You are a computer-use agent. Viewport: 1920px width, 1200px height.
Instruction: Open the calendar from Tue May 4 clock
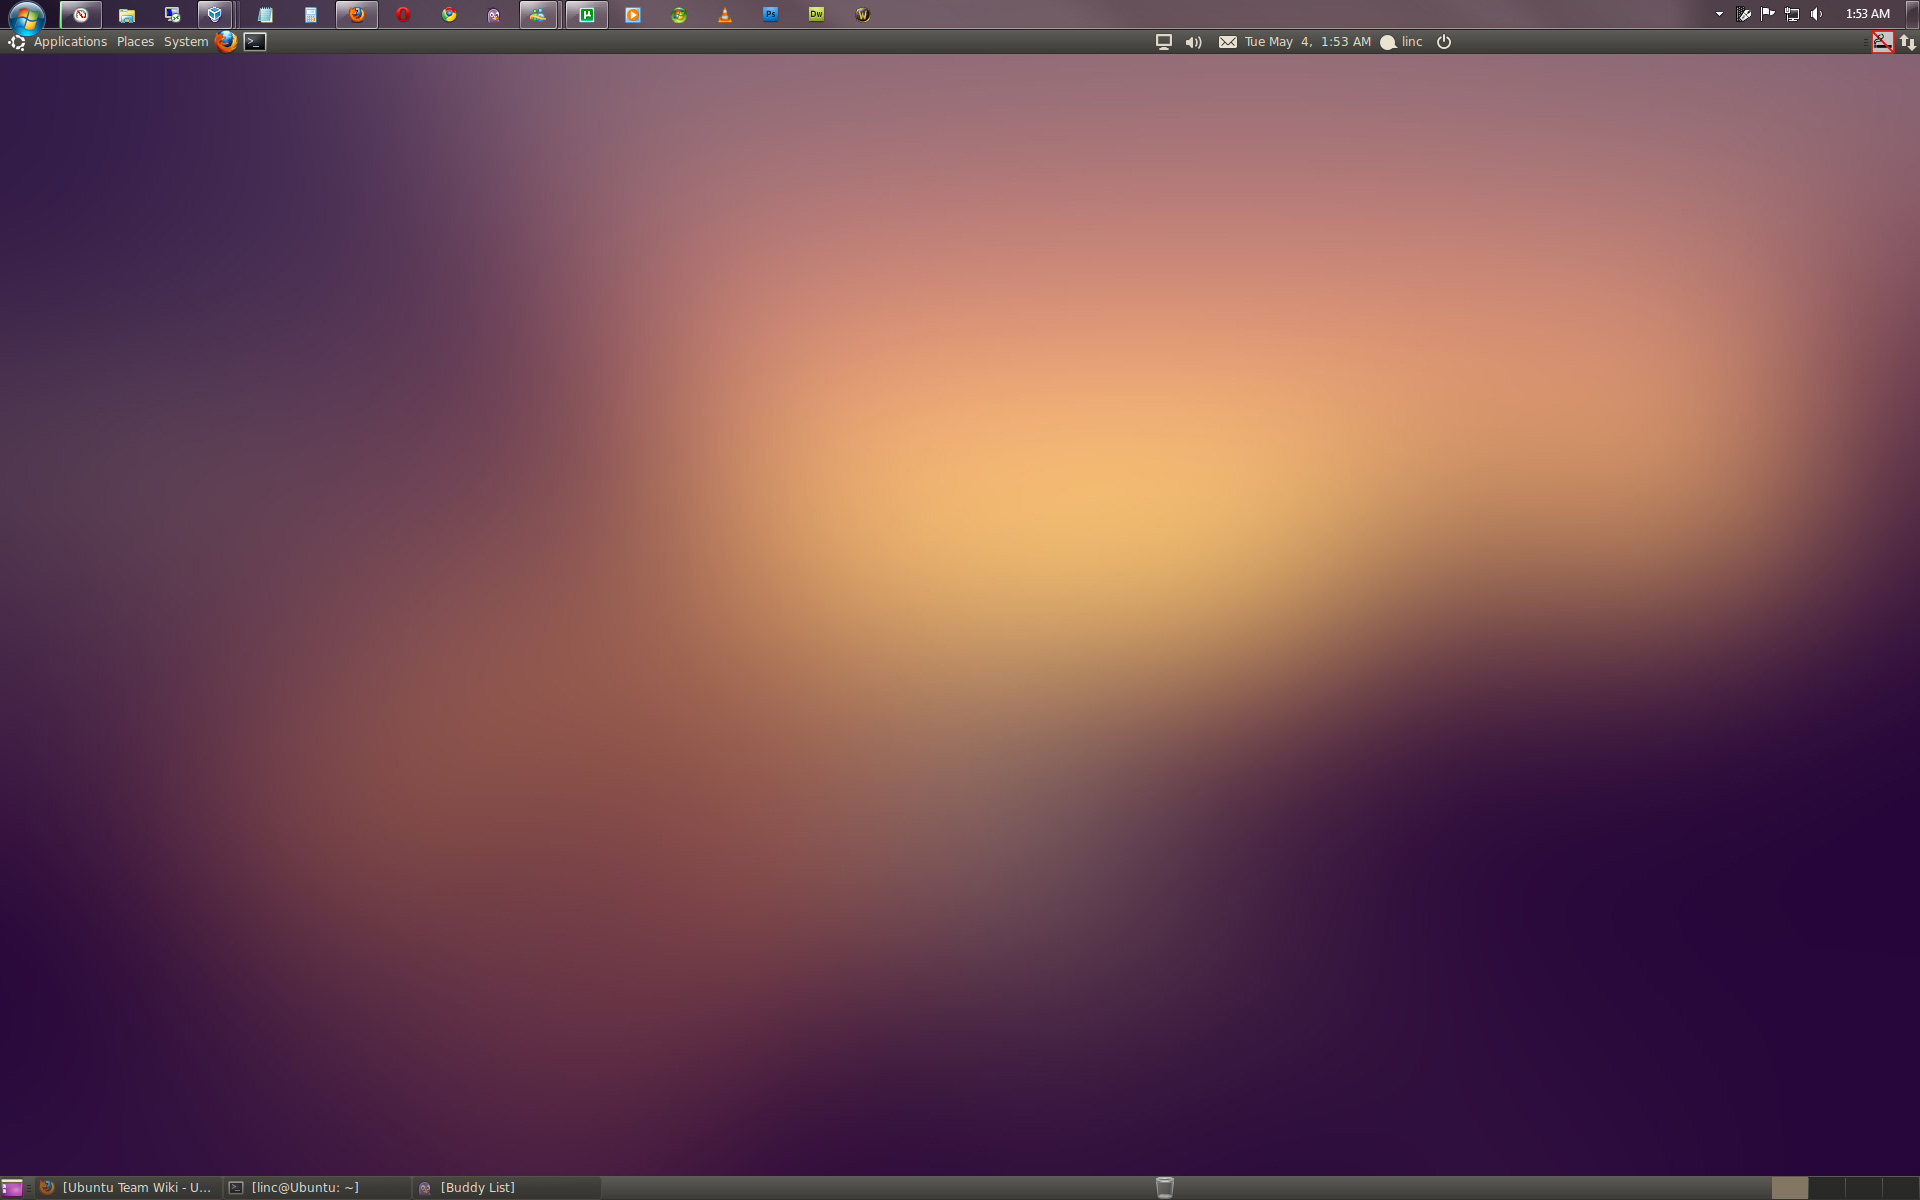(1308, 42)
